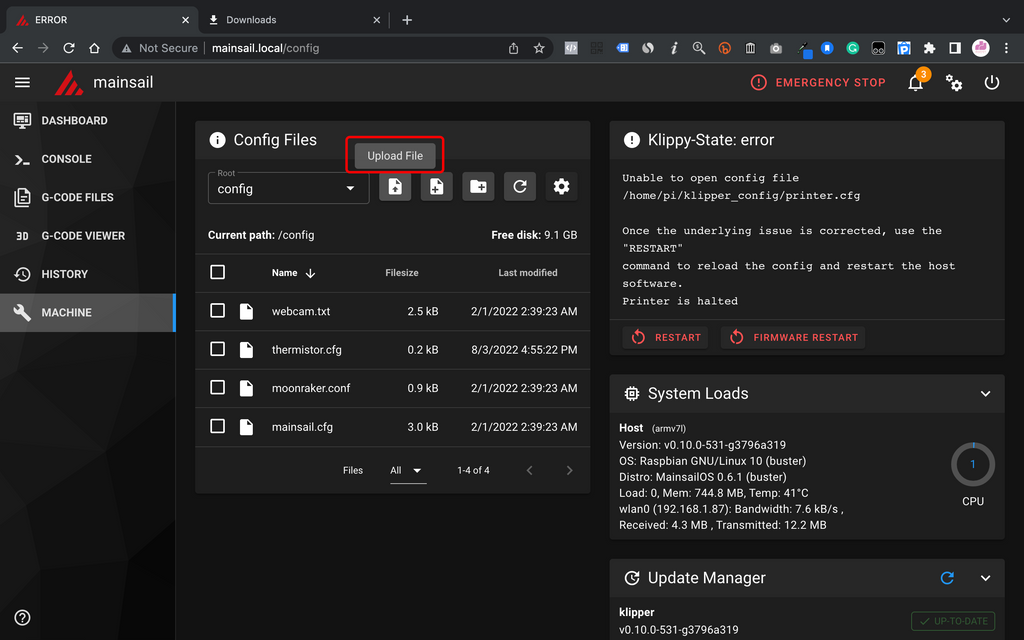
Task: Click the Grammarly extension icon
Action: click(x=852, y=48)
